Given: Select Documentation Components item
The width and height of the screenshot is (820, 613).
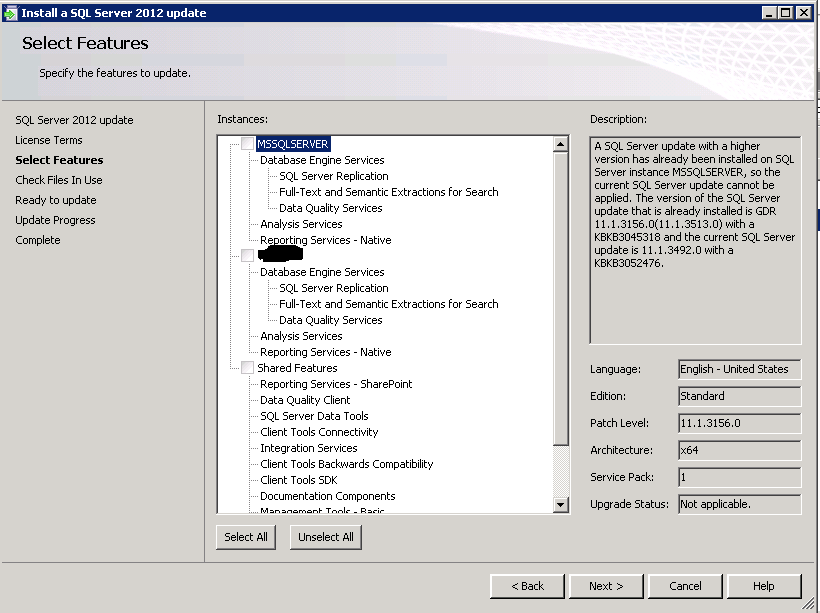Looking at the screenshot, I should [x=327, y=496].
